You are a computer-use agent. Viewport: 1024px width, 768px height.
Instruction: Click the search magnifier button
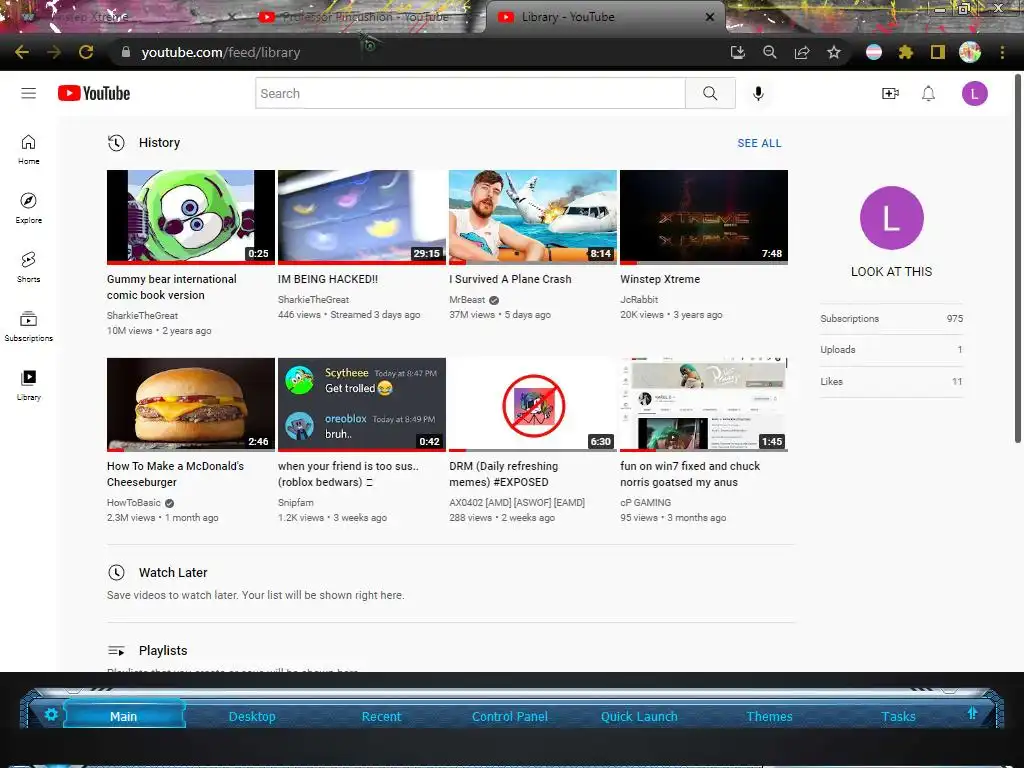[x=710, y=93]
